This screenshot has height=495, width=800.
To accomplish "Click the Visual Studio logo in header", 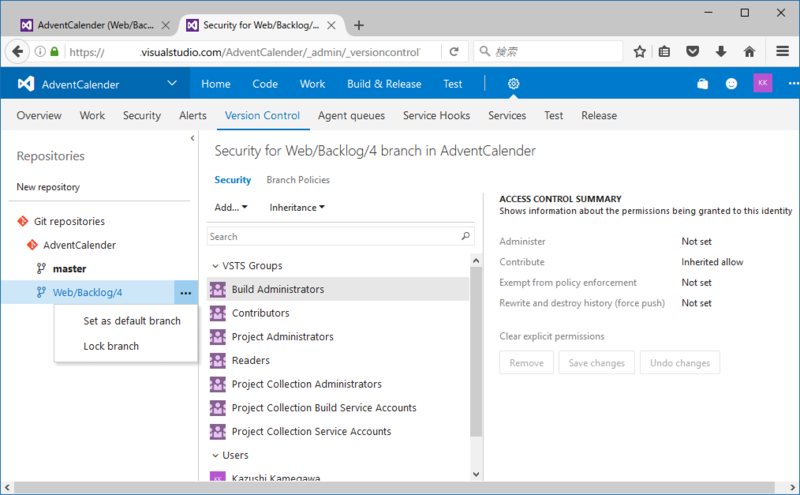I will click(x=26, y=84).
